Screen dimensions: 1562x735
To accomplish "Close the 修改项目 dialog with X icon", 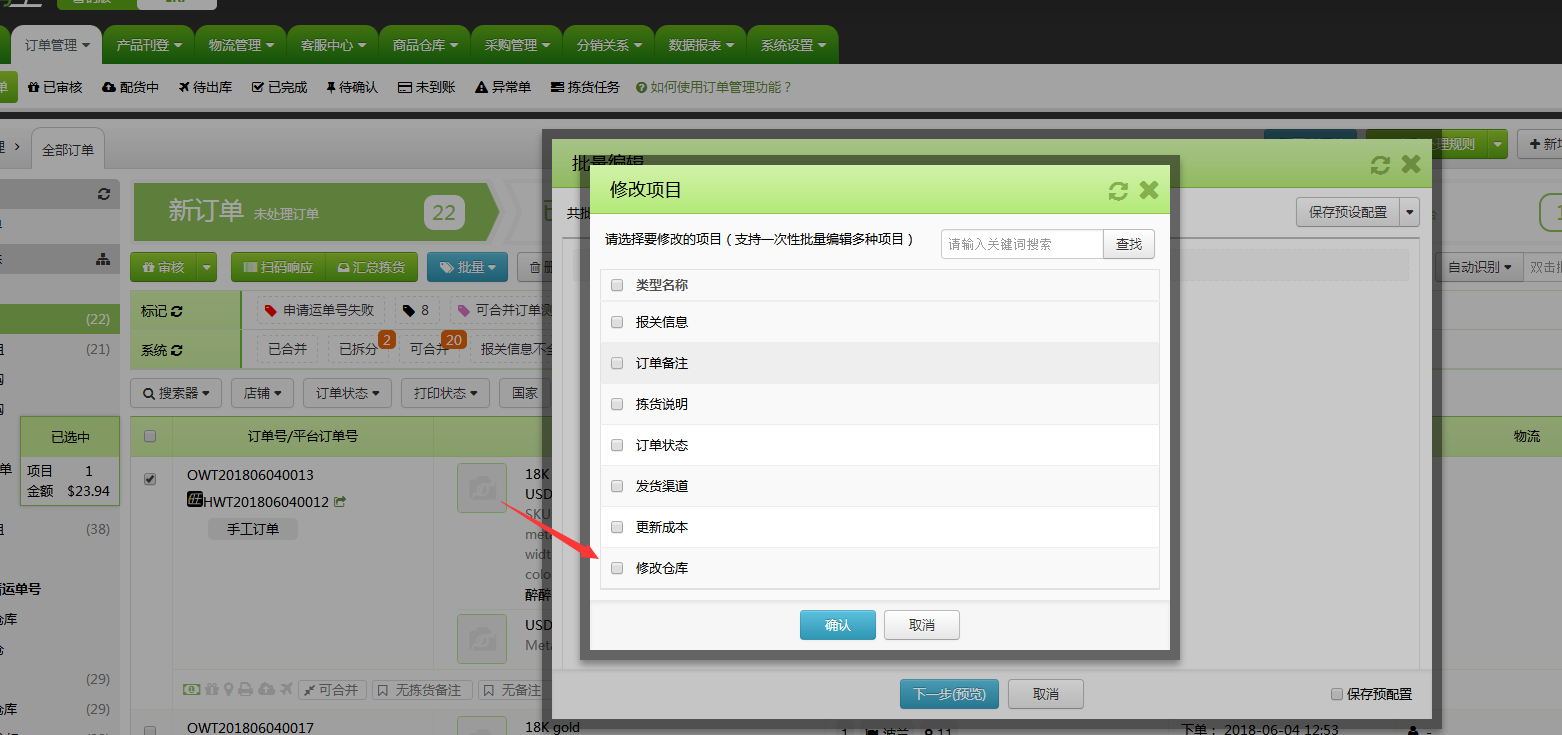I will (1149, 190).
